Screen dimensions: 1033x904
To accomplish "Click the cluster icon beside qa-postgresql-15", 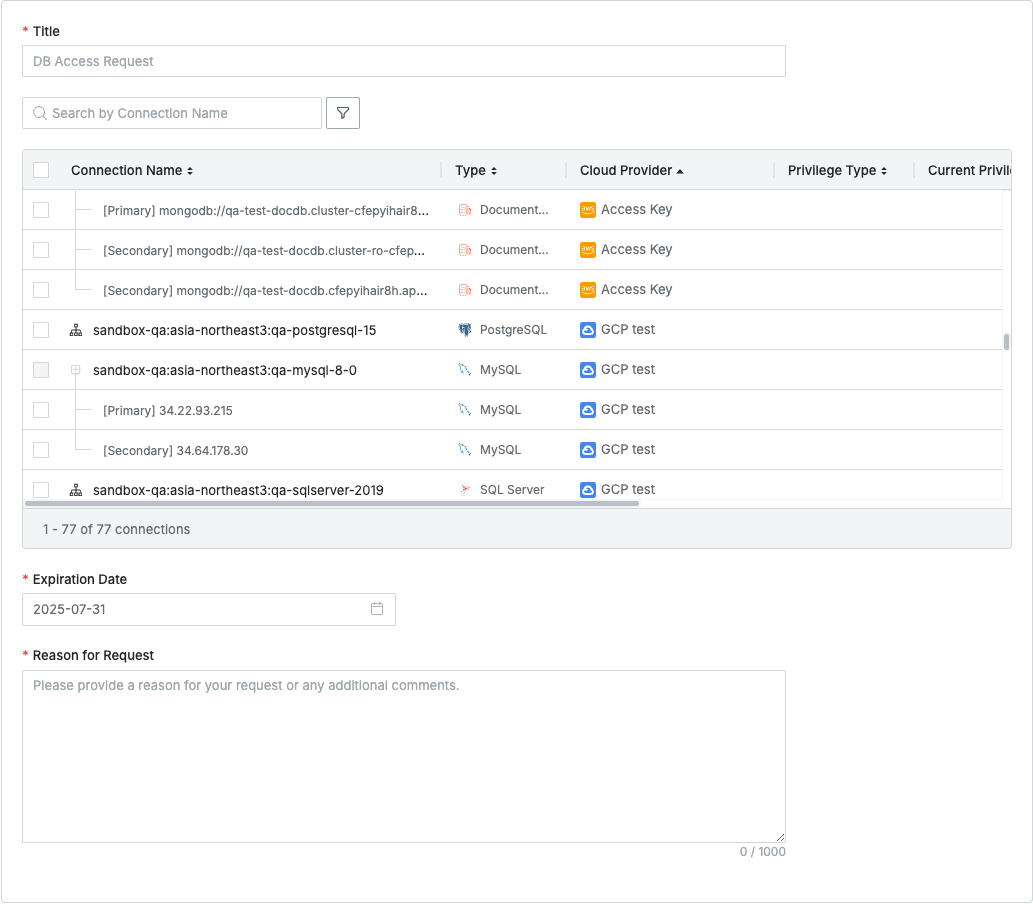I will click(76, 330).
